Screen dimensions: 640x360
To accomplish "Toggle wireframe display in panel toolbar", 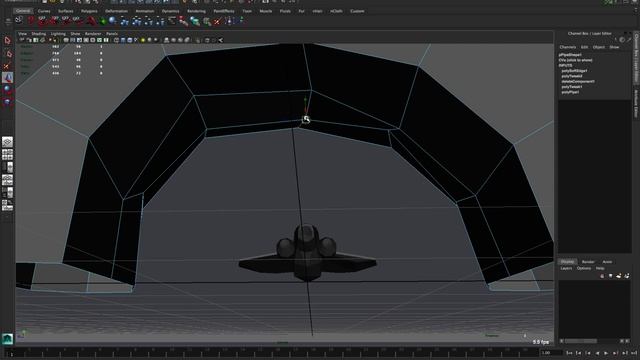I will (x=116, y=40).
